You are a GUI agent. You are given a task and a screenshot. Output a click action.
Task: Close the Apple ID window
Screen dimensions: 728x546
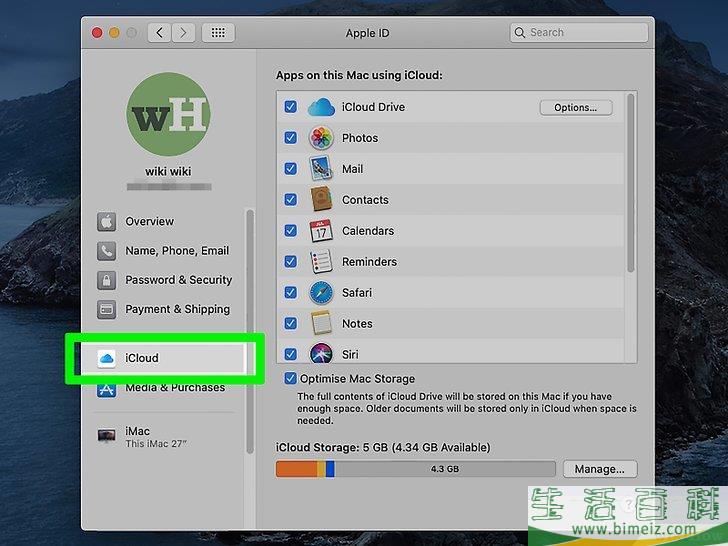pyautogui.click(x=97, y=32)
